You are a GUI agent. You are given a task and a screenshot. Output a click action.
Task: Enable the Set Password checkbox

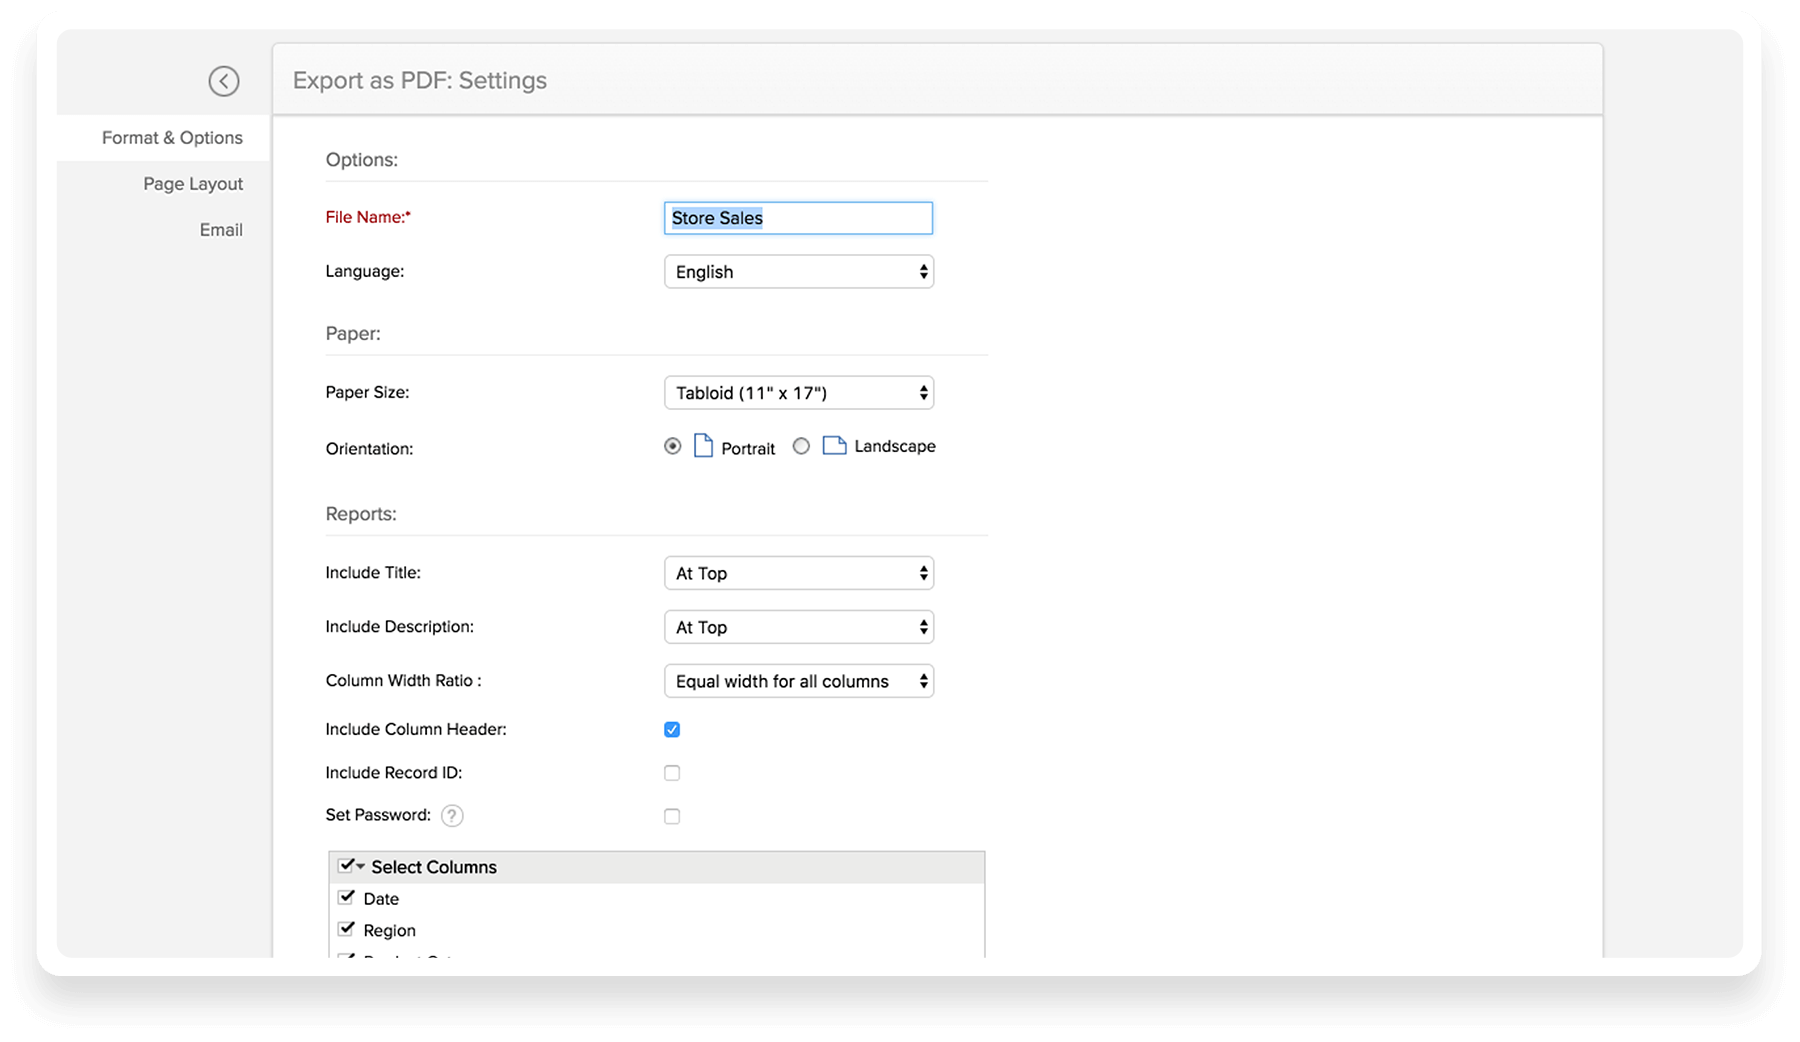click(x=672, y=816)
